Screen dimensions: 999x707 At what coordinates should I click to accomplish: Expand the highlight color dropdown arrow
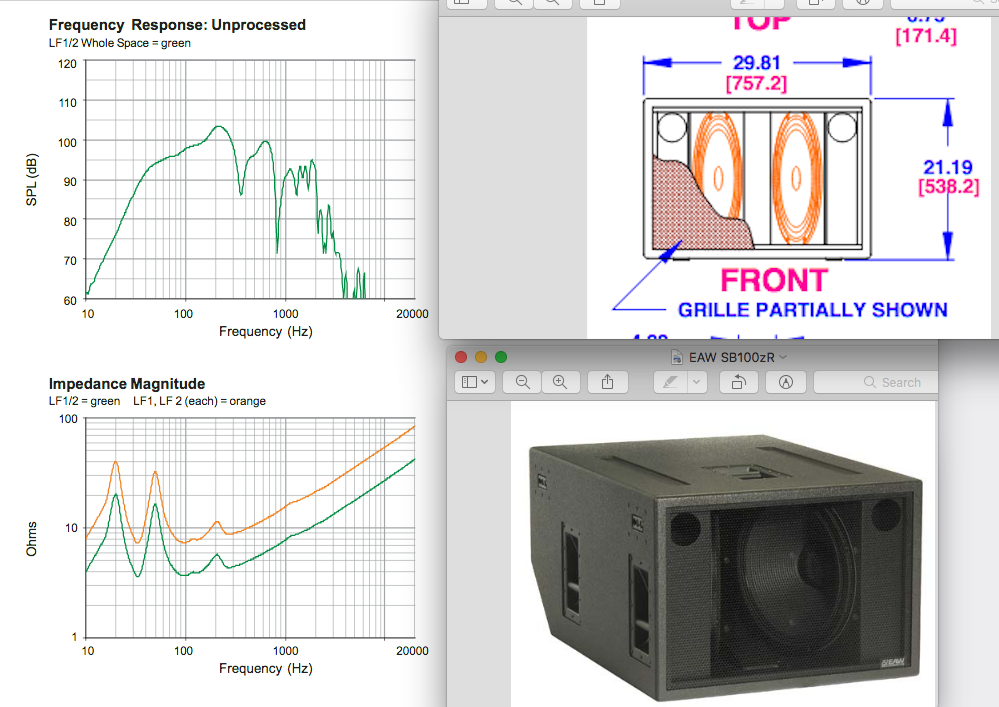tap(697, 382)
